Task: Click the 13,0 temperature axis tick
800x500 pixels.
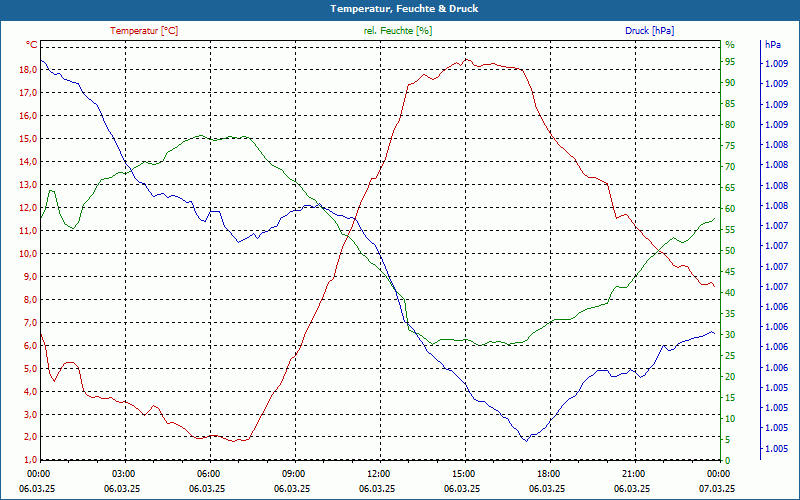Action: tap(28, 185)
